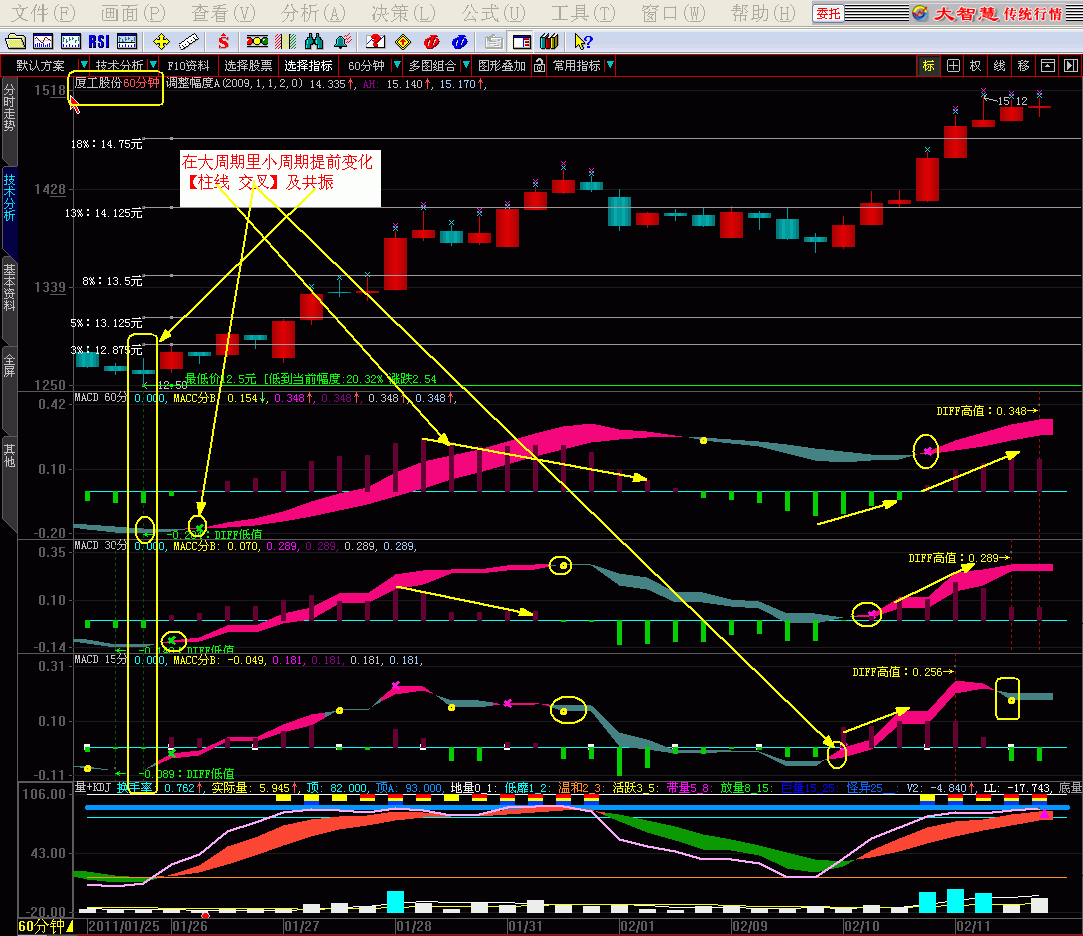Toggle the lock icon beside 图形叠加
Viewport: 1083px width, 936px height.
click(x=539, y=66)
